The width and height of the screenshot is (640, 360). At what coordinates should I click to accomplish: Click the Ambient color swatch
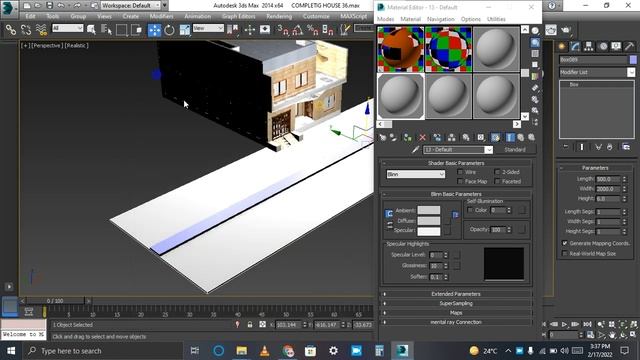(429, 210)
